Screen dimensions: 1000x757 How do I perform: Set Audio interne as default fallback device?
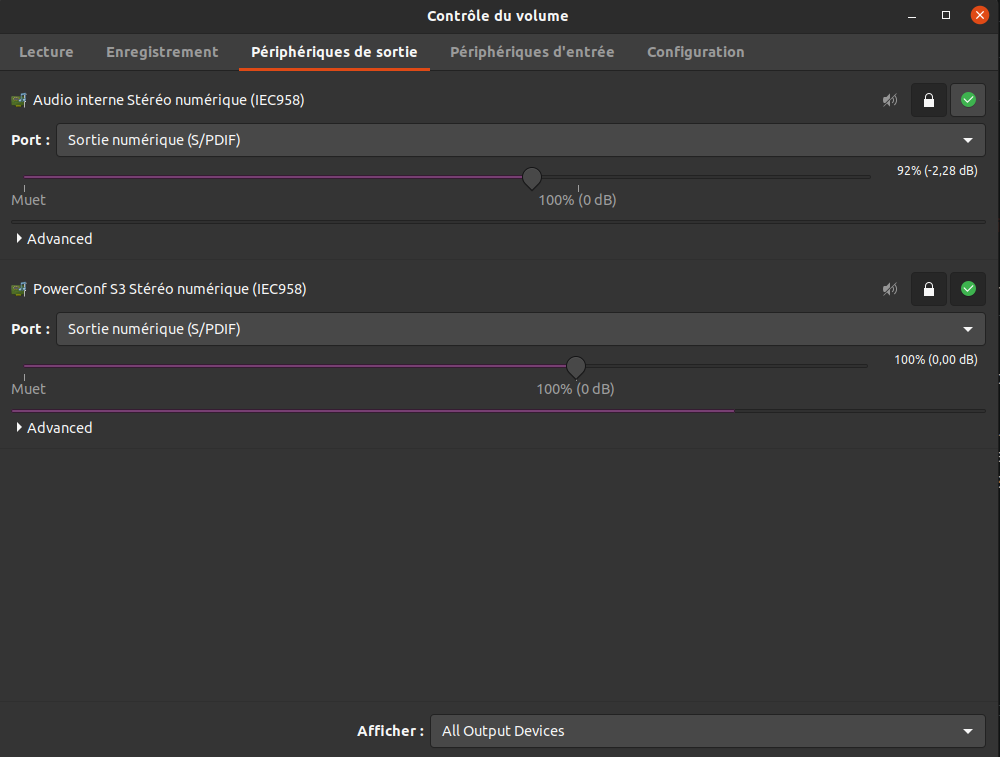click(967, 100)
